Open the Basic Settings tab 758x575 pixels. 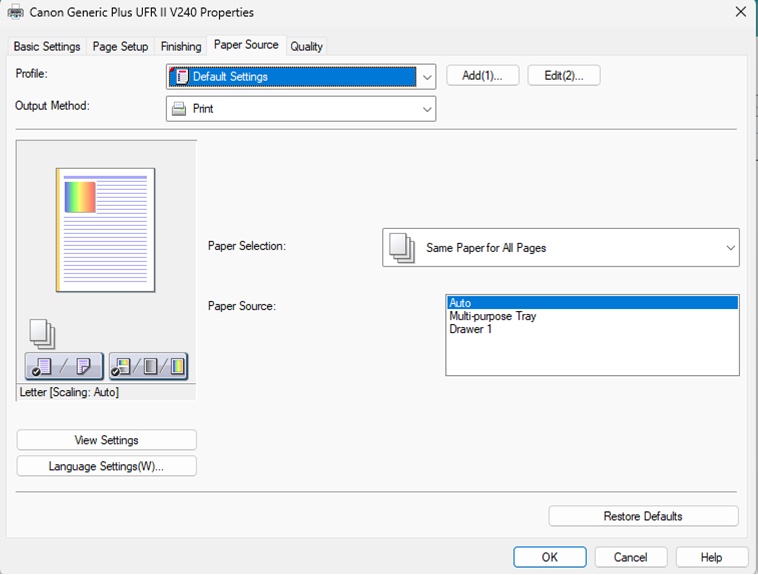click(47, 46)
